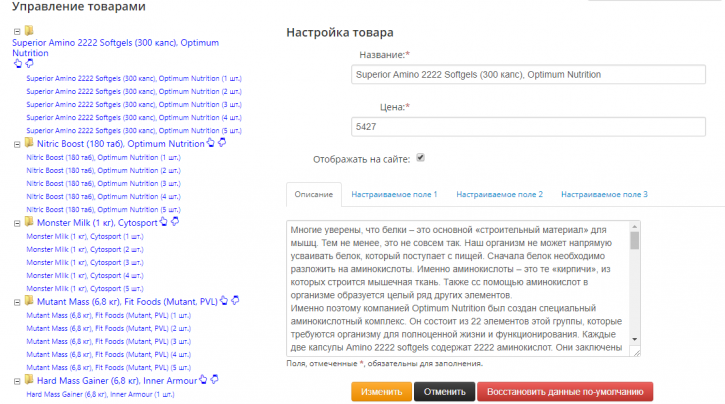725x404 pixels.
Task: Select 'Superior Amino 2222 Softgels ... (2 шт.)' row
Action: click(x=134, y=92)
